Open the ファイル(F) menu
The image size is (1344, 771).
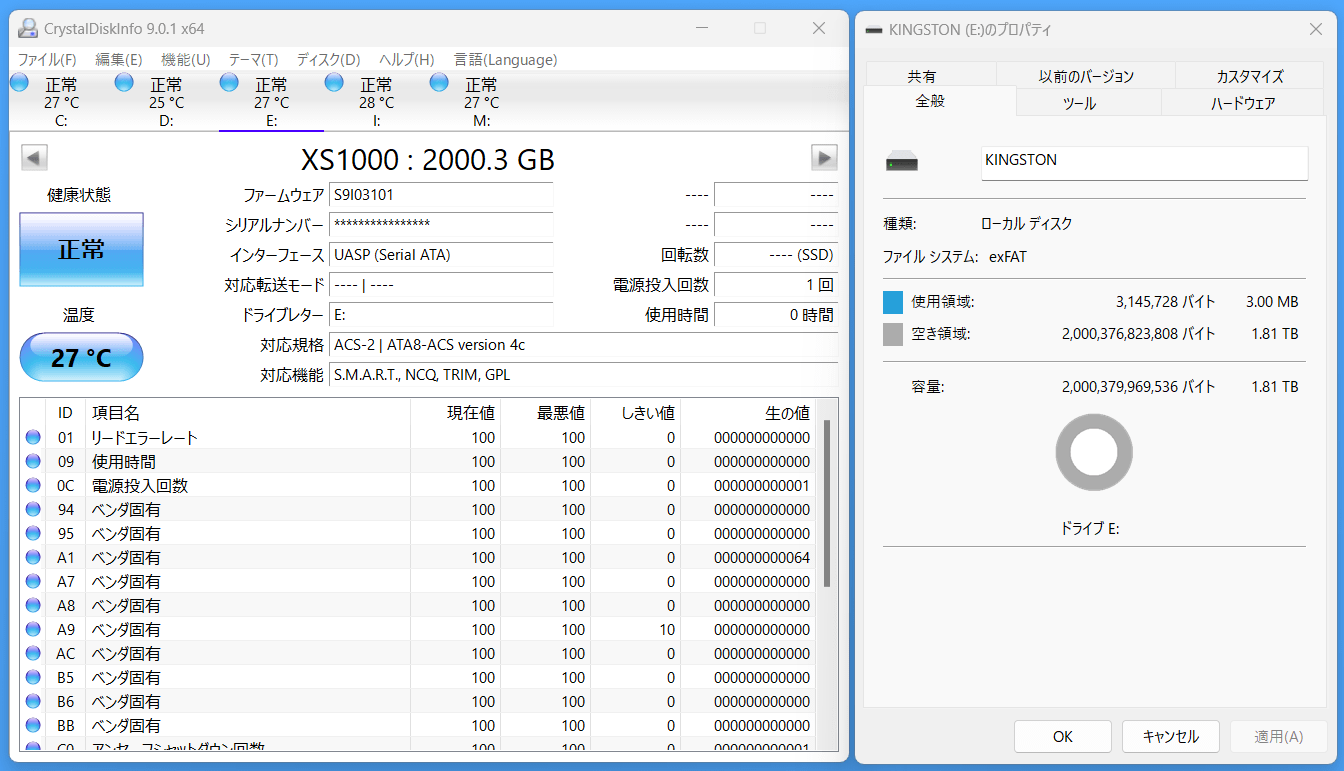point(47,60)
